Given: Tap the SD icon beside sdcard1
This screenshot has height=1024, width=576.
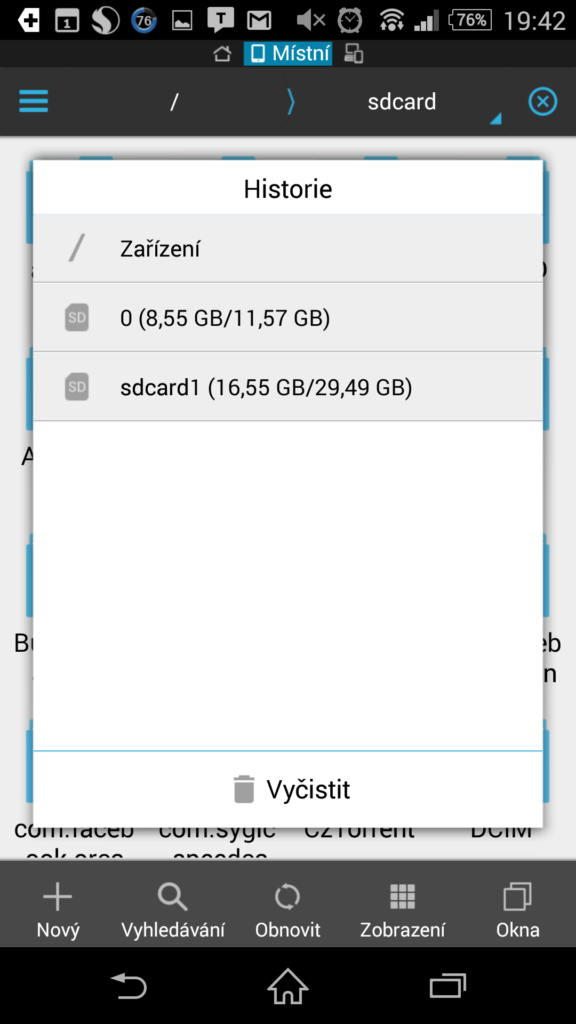Looking at the screenshot, I should 77,387.
